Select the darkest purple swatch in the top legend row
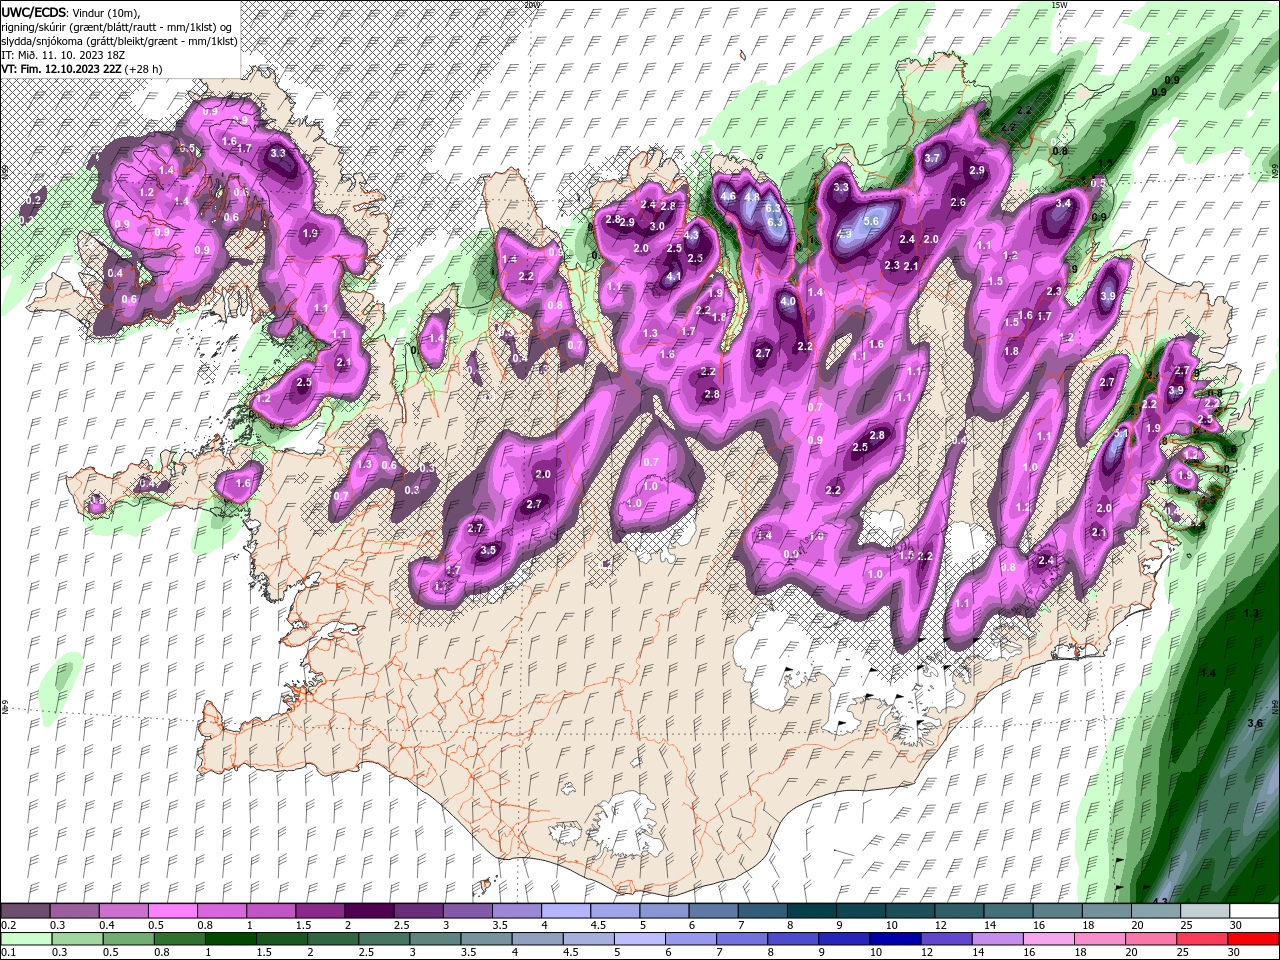The width and height of the screenshot is (1280, 960). click(368, 911)
